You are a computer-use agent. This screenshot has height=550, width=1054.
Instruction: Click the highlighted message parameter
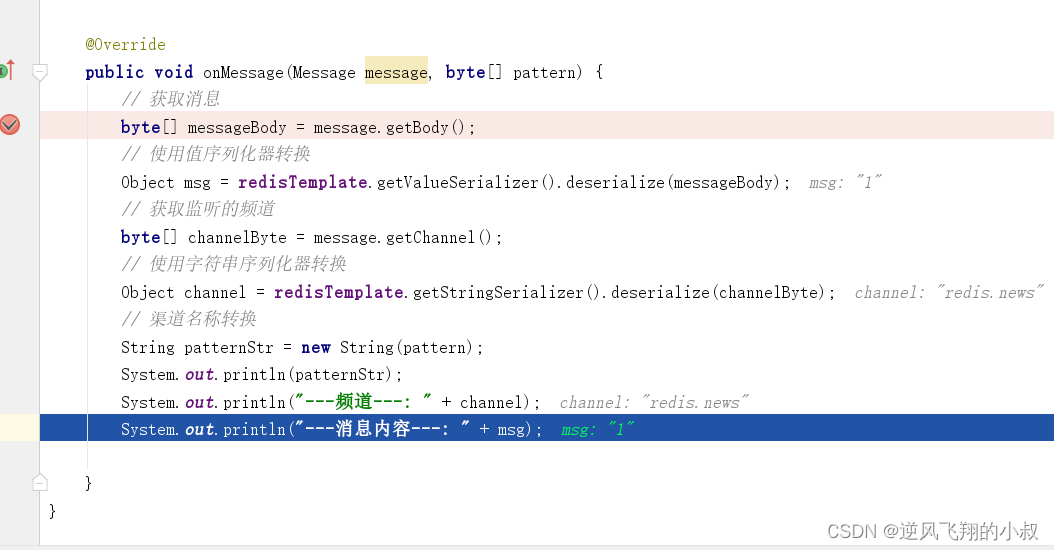click(x=397, y=72)
